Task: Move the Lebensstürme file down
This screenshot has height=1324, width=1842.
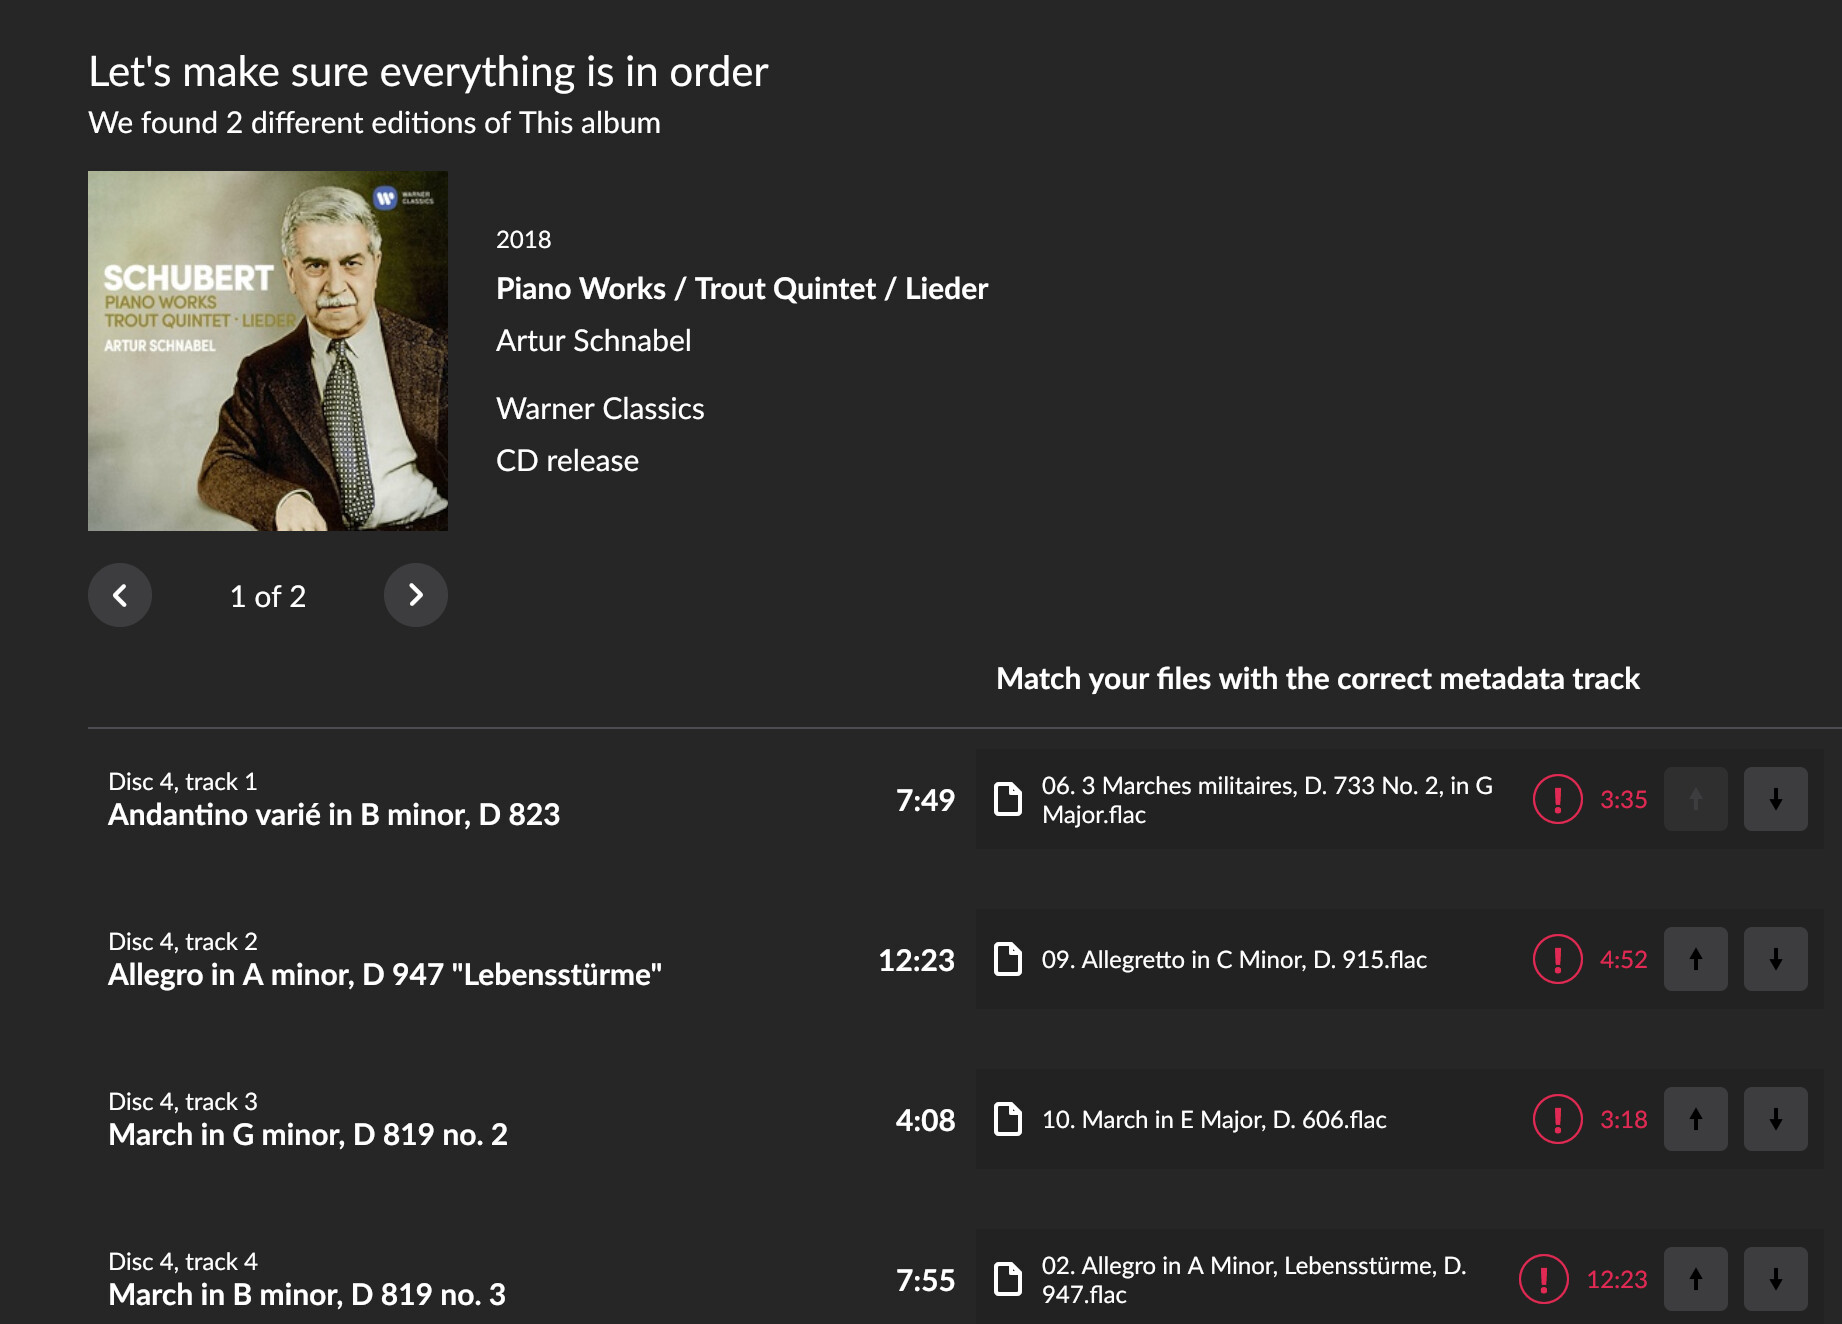Action: 1775,1279
